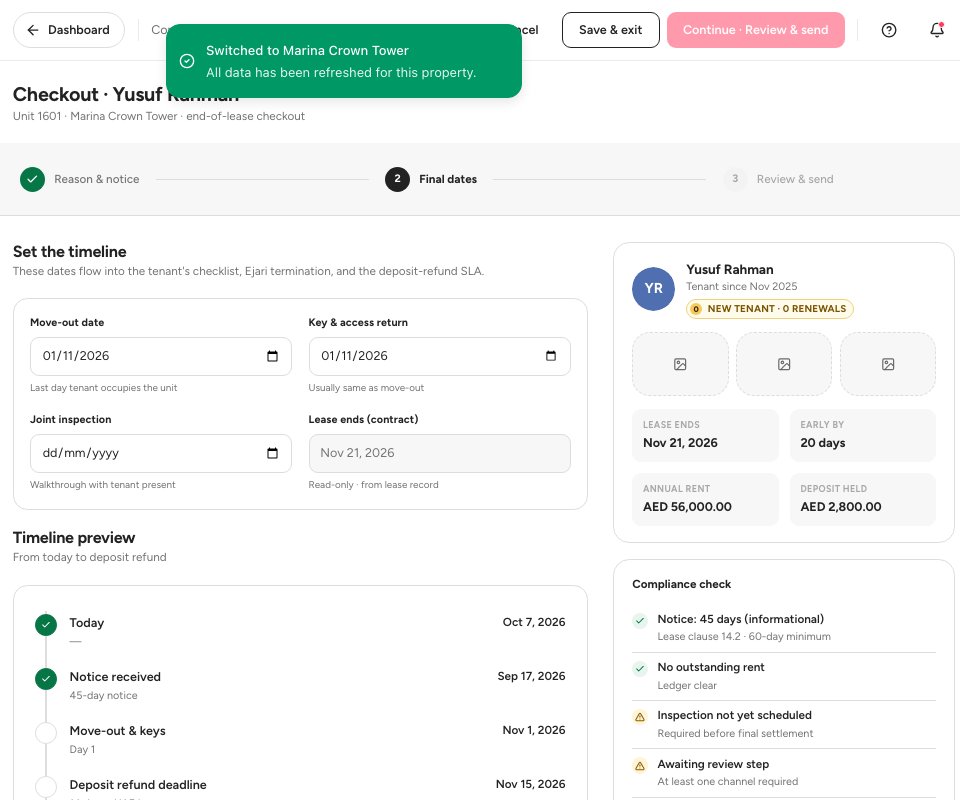
Task: Set the Joint inspection date field
Action: 160,453
